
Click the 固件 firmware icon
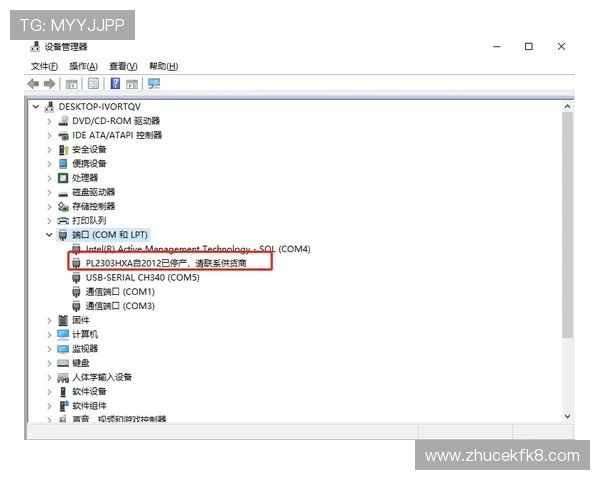[63, 320]
